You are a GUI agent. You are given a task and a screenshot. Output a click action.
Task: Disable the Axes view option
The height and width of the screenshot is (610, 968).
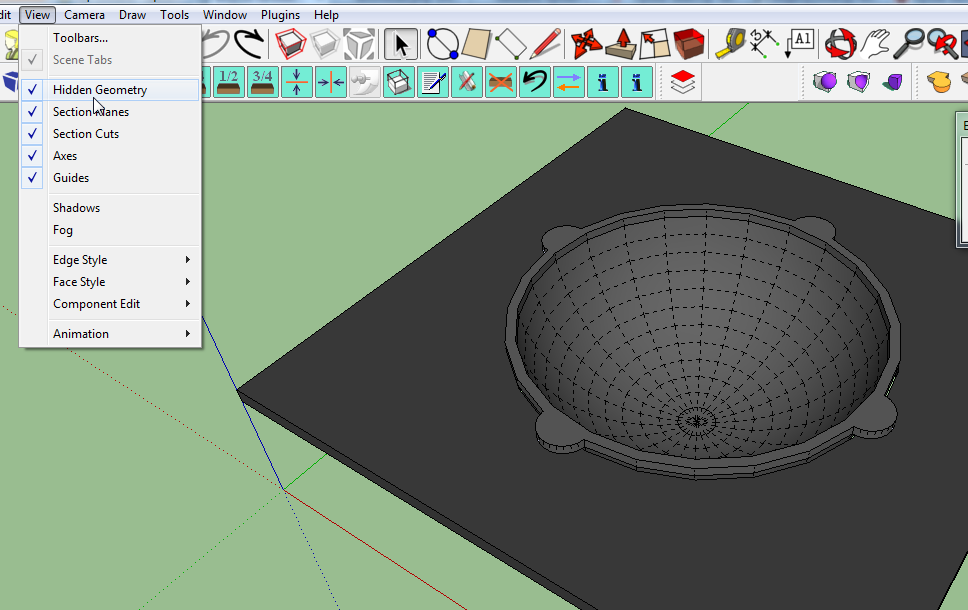[x=65, y=156]
